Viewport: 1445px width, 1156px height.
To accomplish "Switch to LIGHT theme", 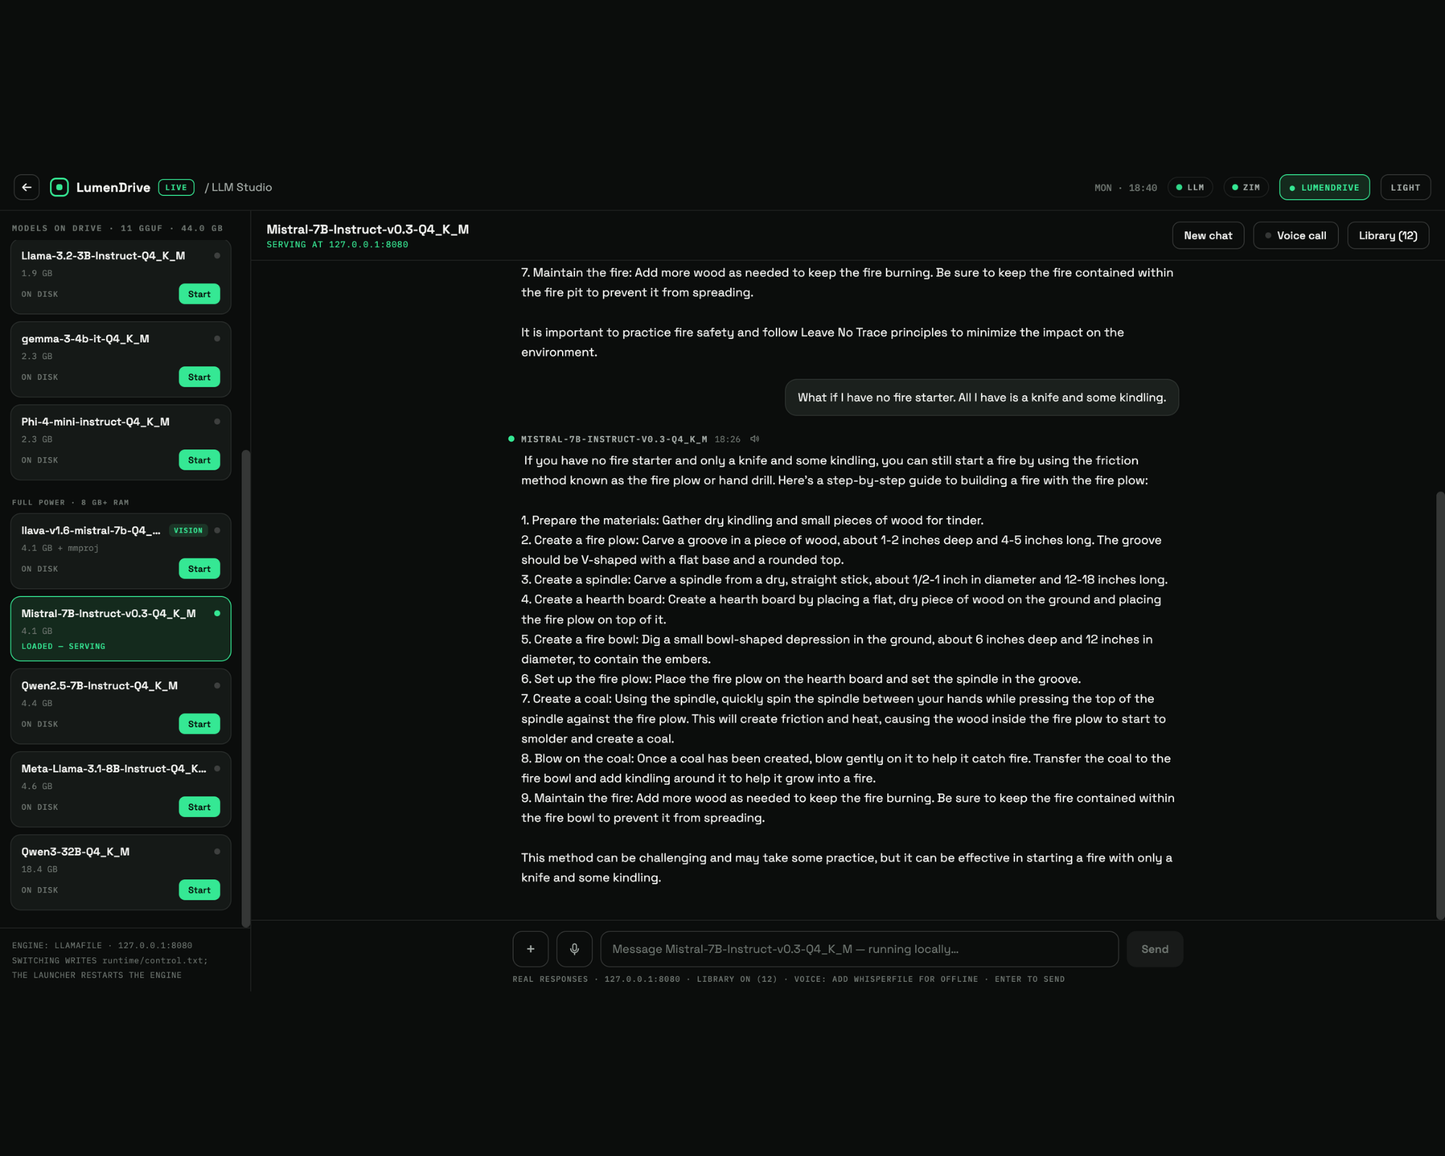I will (x=1405, y=187).
